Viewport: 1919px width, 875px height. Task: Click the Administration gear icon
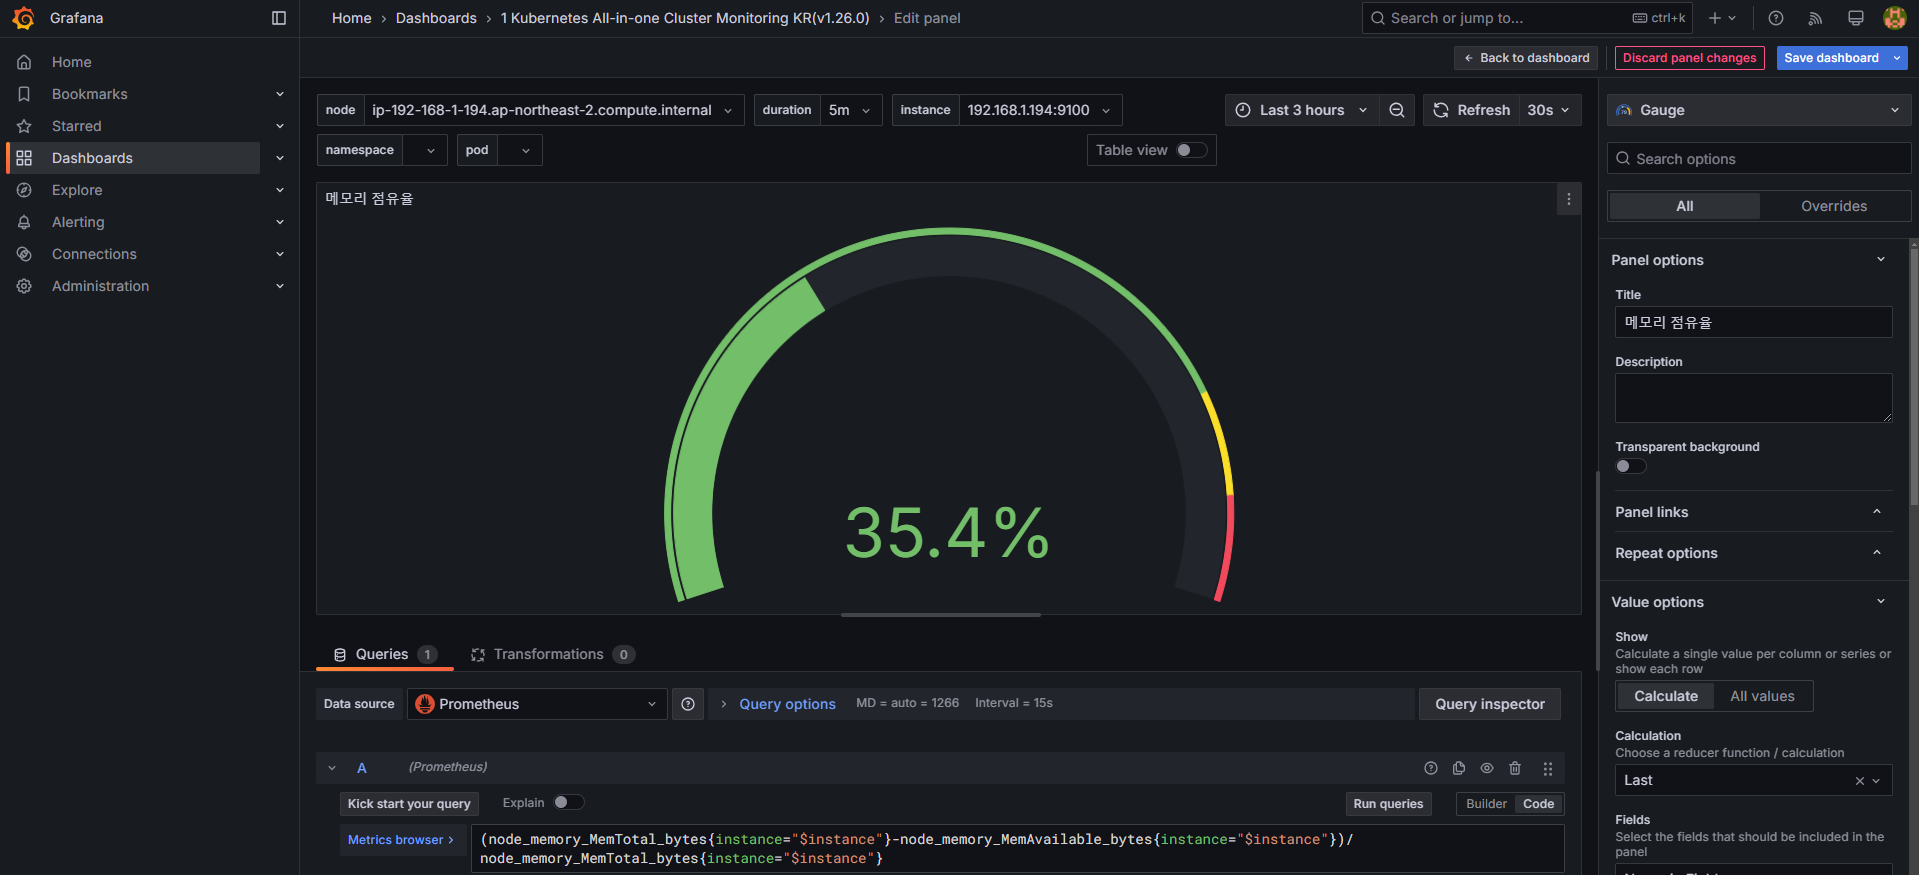click(24, 286)
